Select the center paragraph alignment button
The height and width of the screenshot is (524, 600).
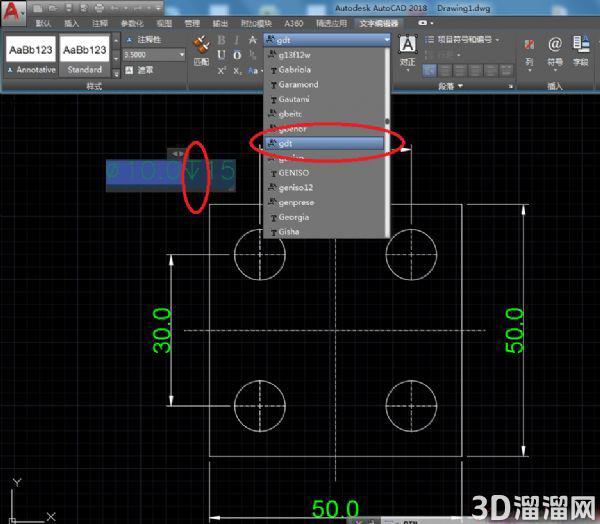point(460,70)
